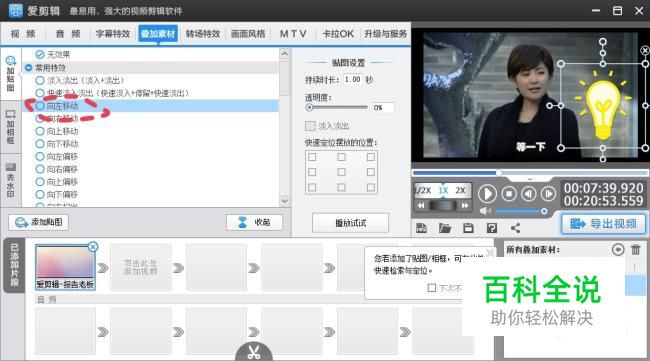Click the 双击此处添加视频 placeholder

tap(141, 267)
